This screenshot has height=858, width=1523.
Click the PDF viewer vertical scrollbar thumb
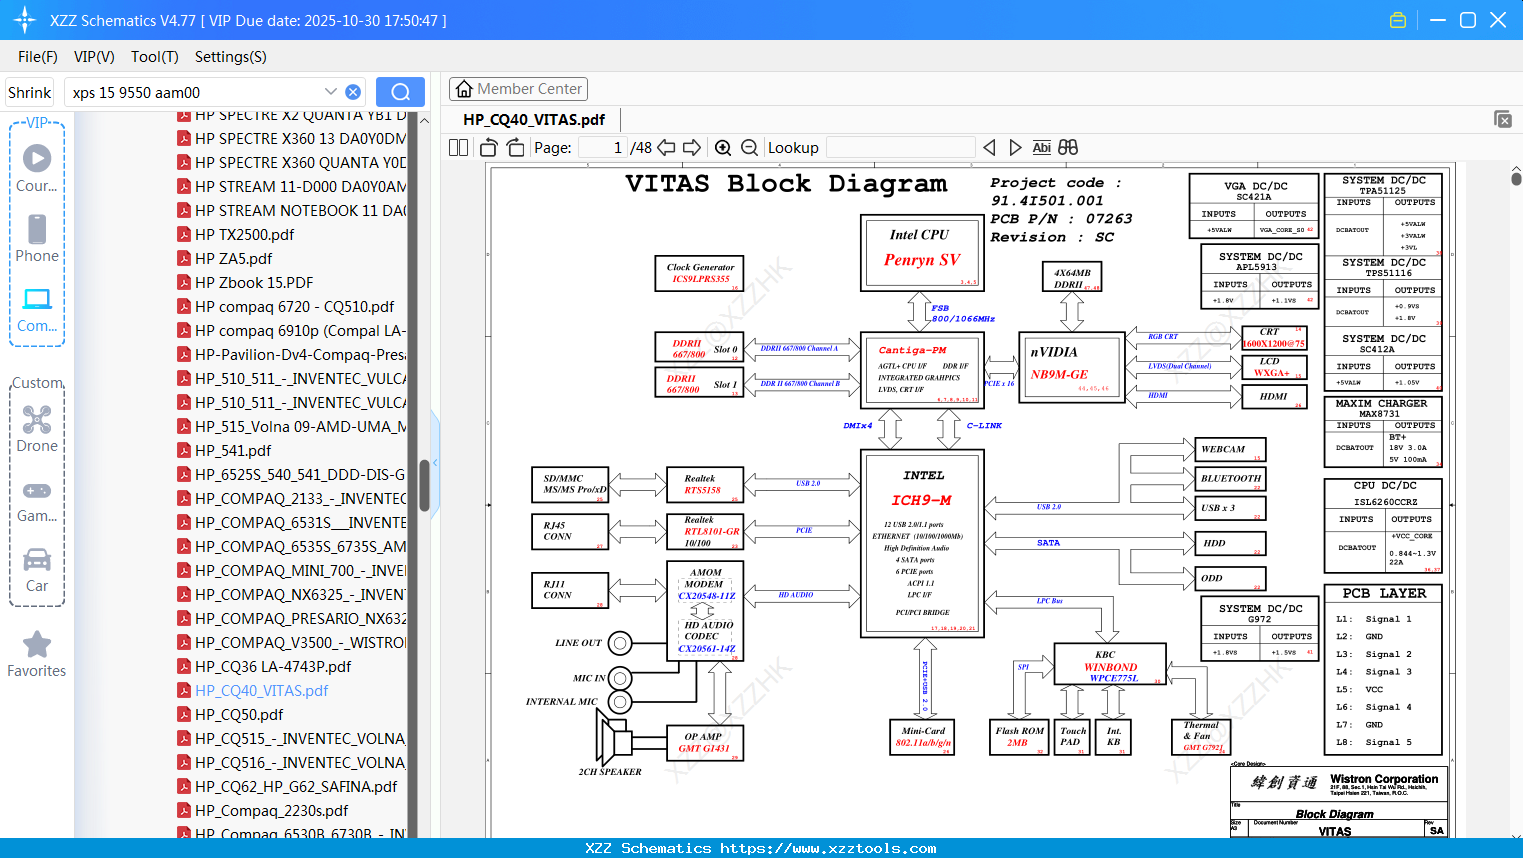click(1516, 177)
